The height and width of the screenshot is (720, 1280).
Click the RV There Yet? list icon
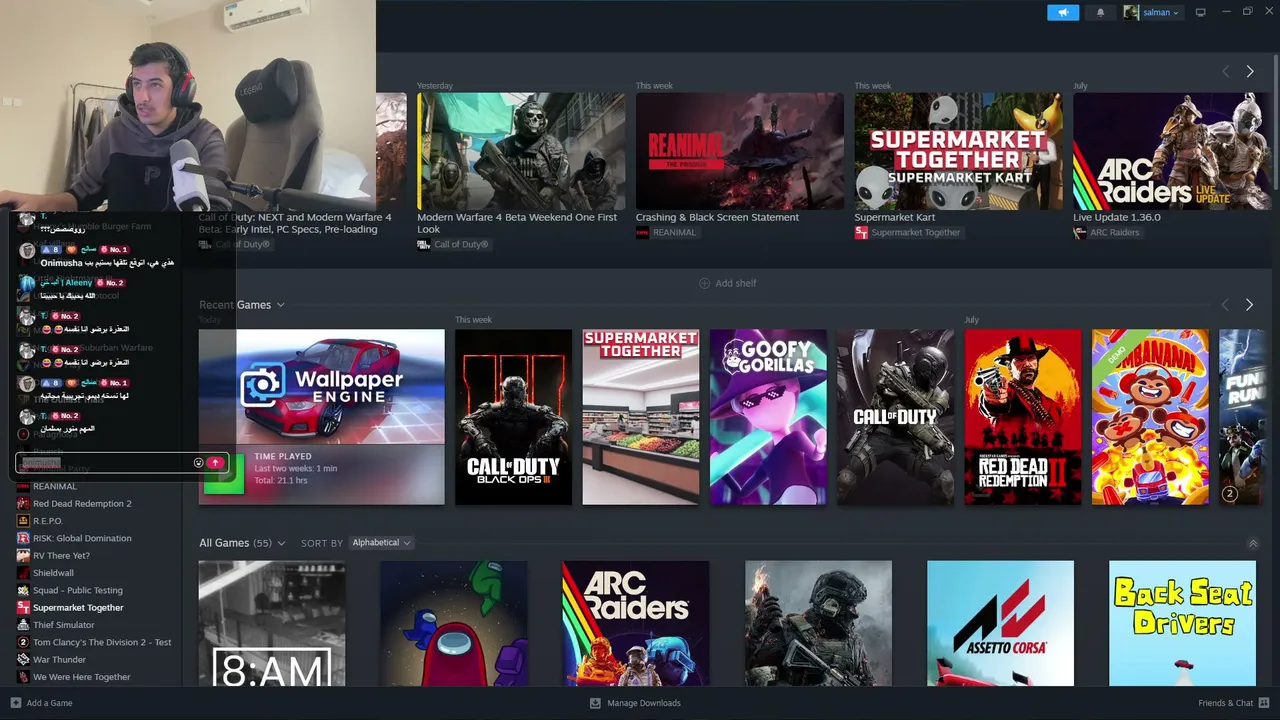coord(23,556)
